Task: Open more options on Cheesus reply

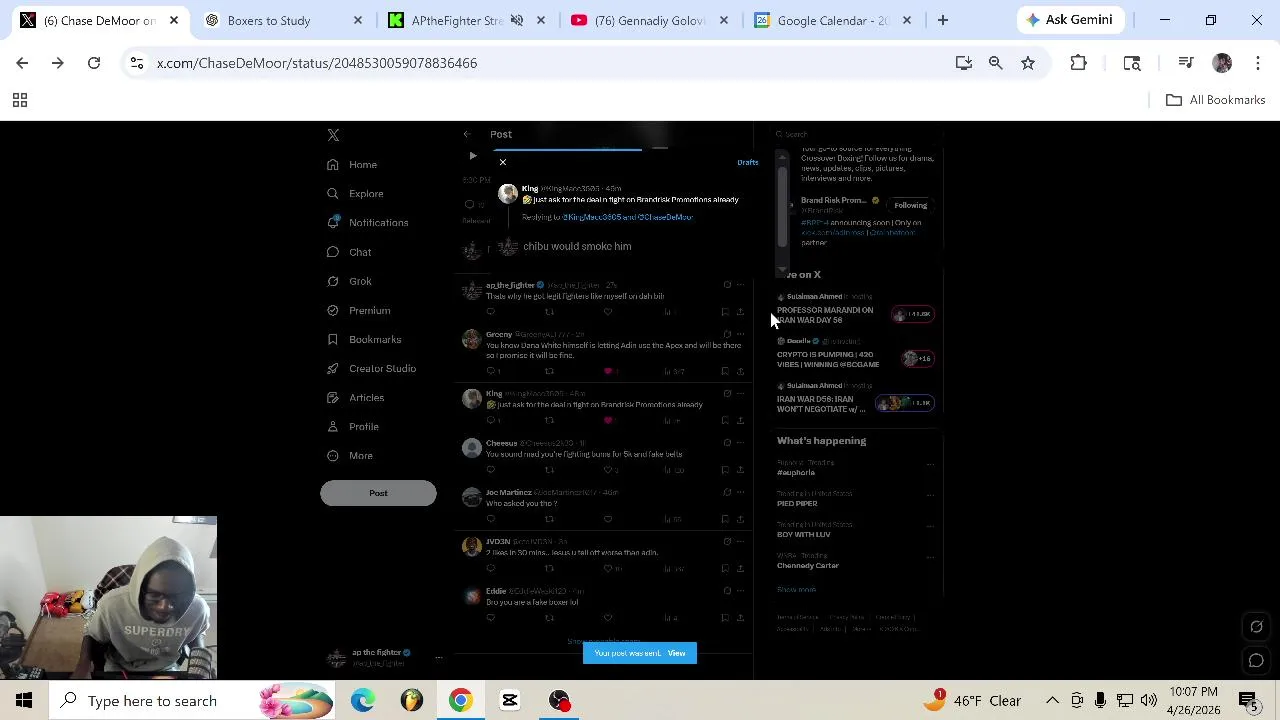Action: point(740,443)
